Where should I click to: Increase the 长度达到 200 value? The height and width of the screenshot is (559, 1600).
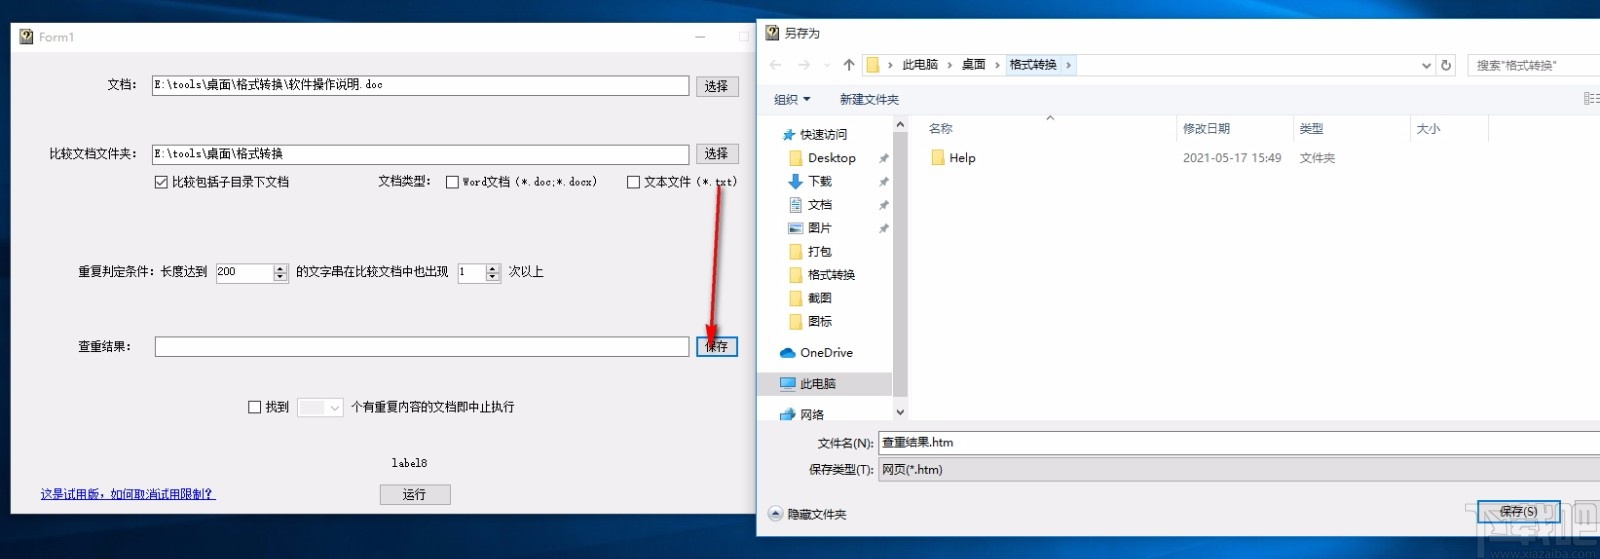(280, 268)
